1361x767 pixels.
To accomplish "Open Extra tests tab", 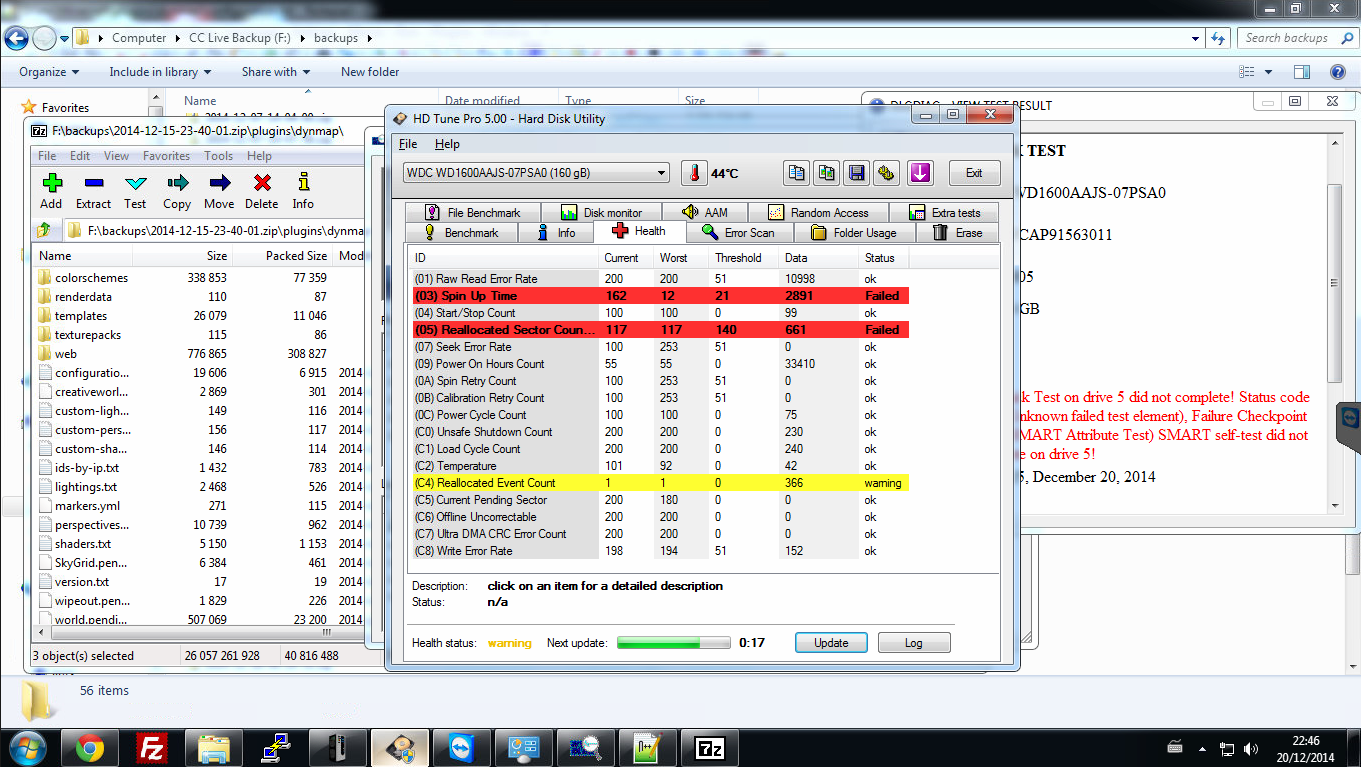I will pyautogui.click(x=946, y=212).
